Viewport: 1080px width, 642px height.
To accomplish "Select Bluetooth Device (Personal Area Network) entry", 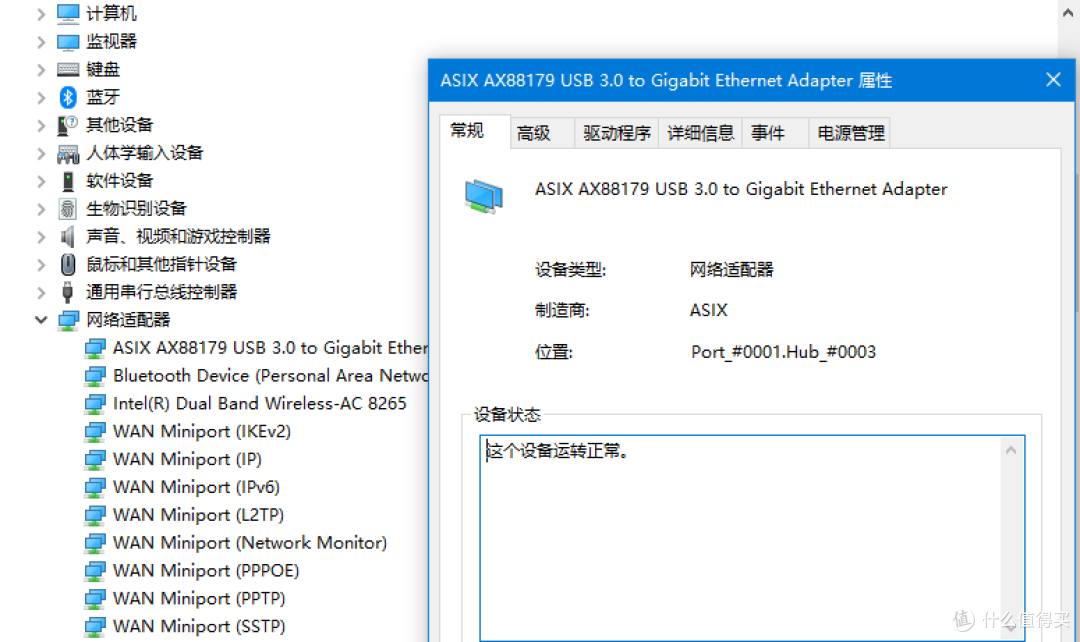I will [270, 375].
